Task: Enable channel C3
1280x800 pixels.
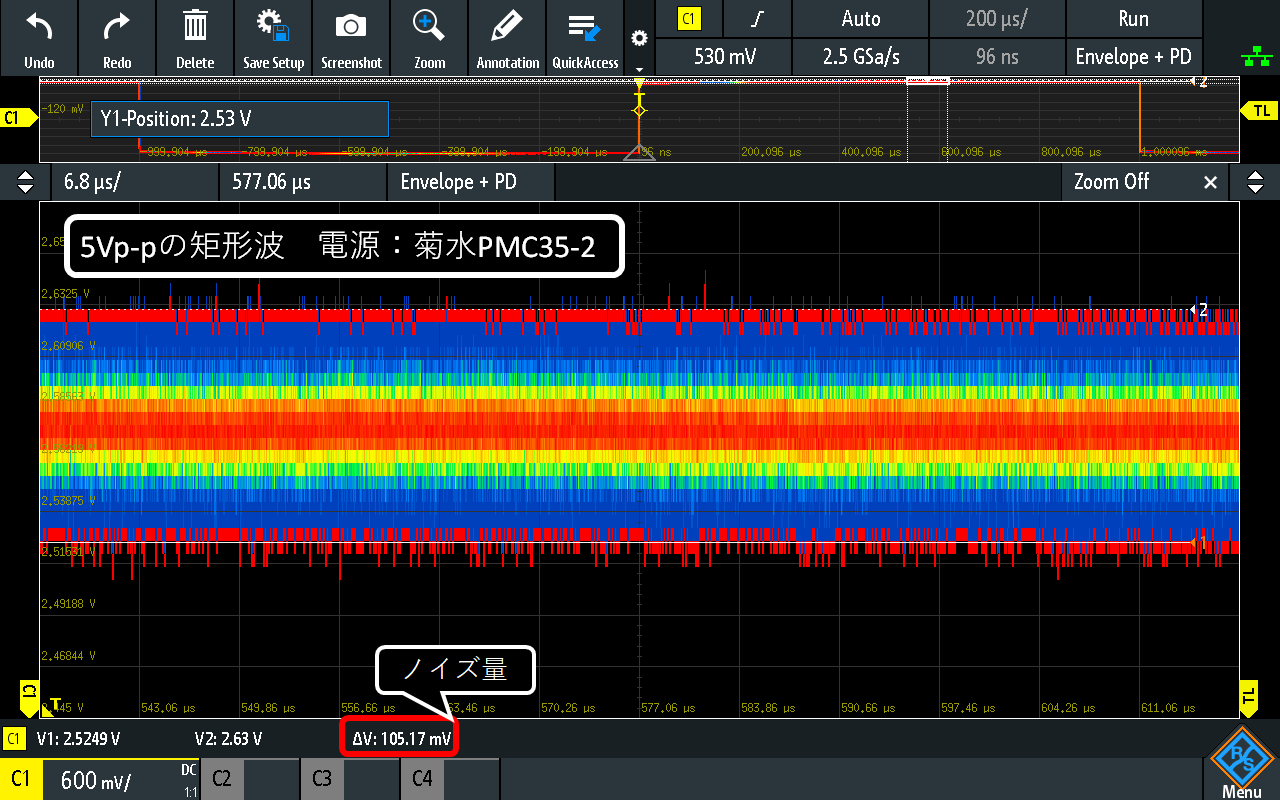Action: click(350, 778)
